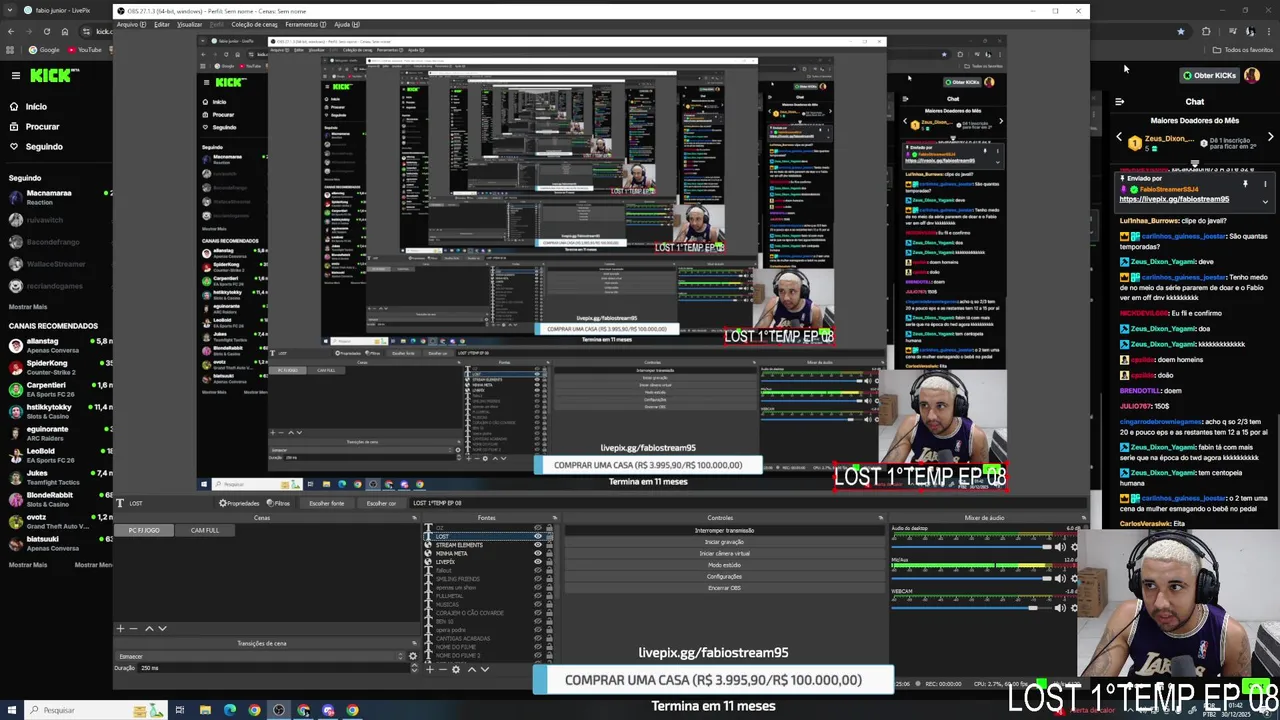Remove scene using the Cenas minus icon
The width and height of the screenshot is (1280, 720).
click(x=133, y=629)
